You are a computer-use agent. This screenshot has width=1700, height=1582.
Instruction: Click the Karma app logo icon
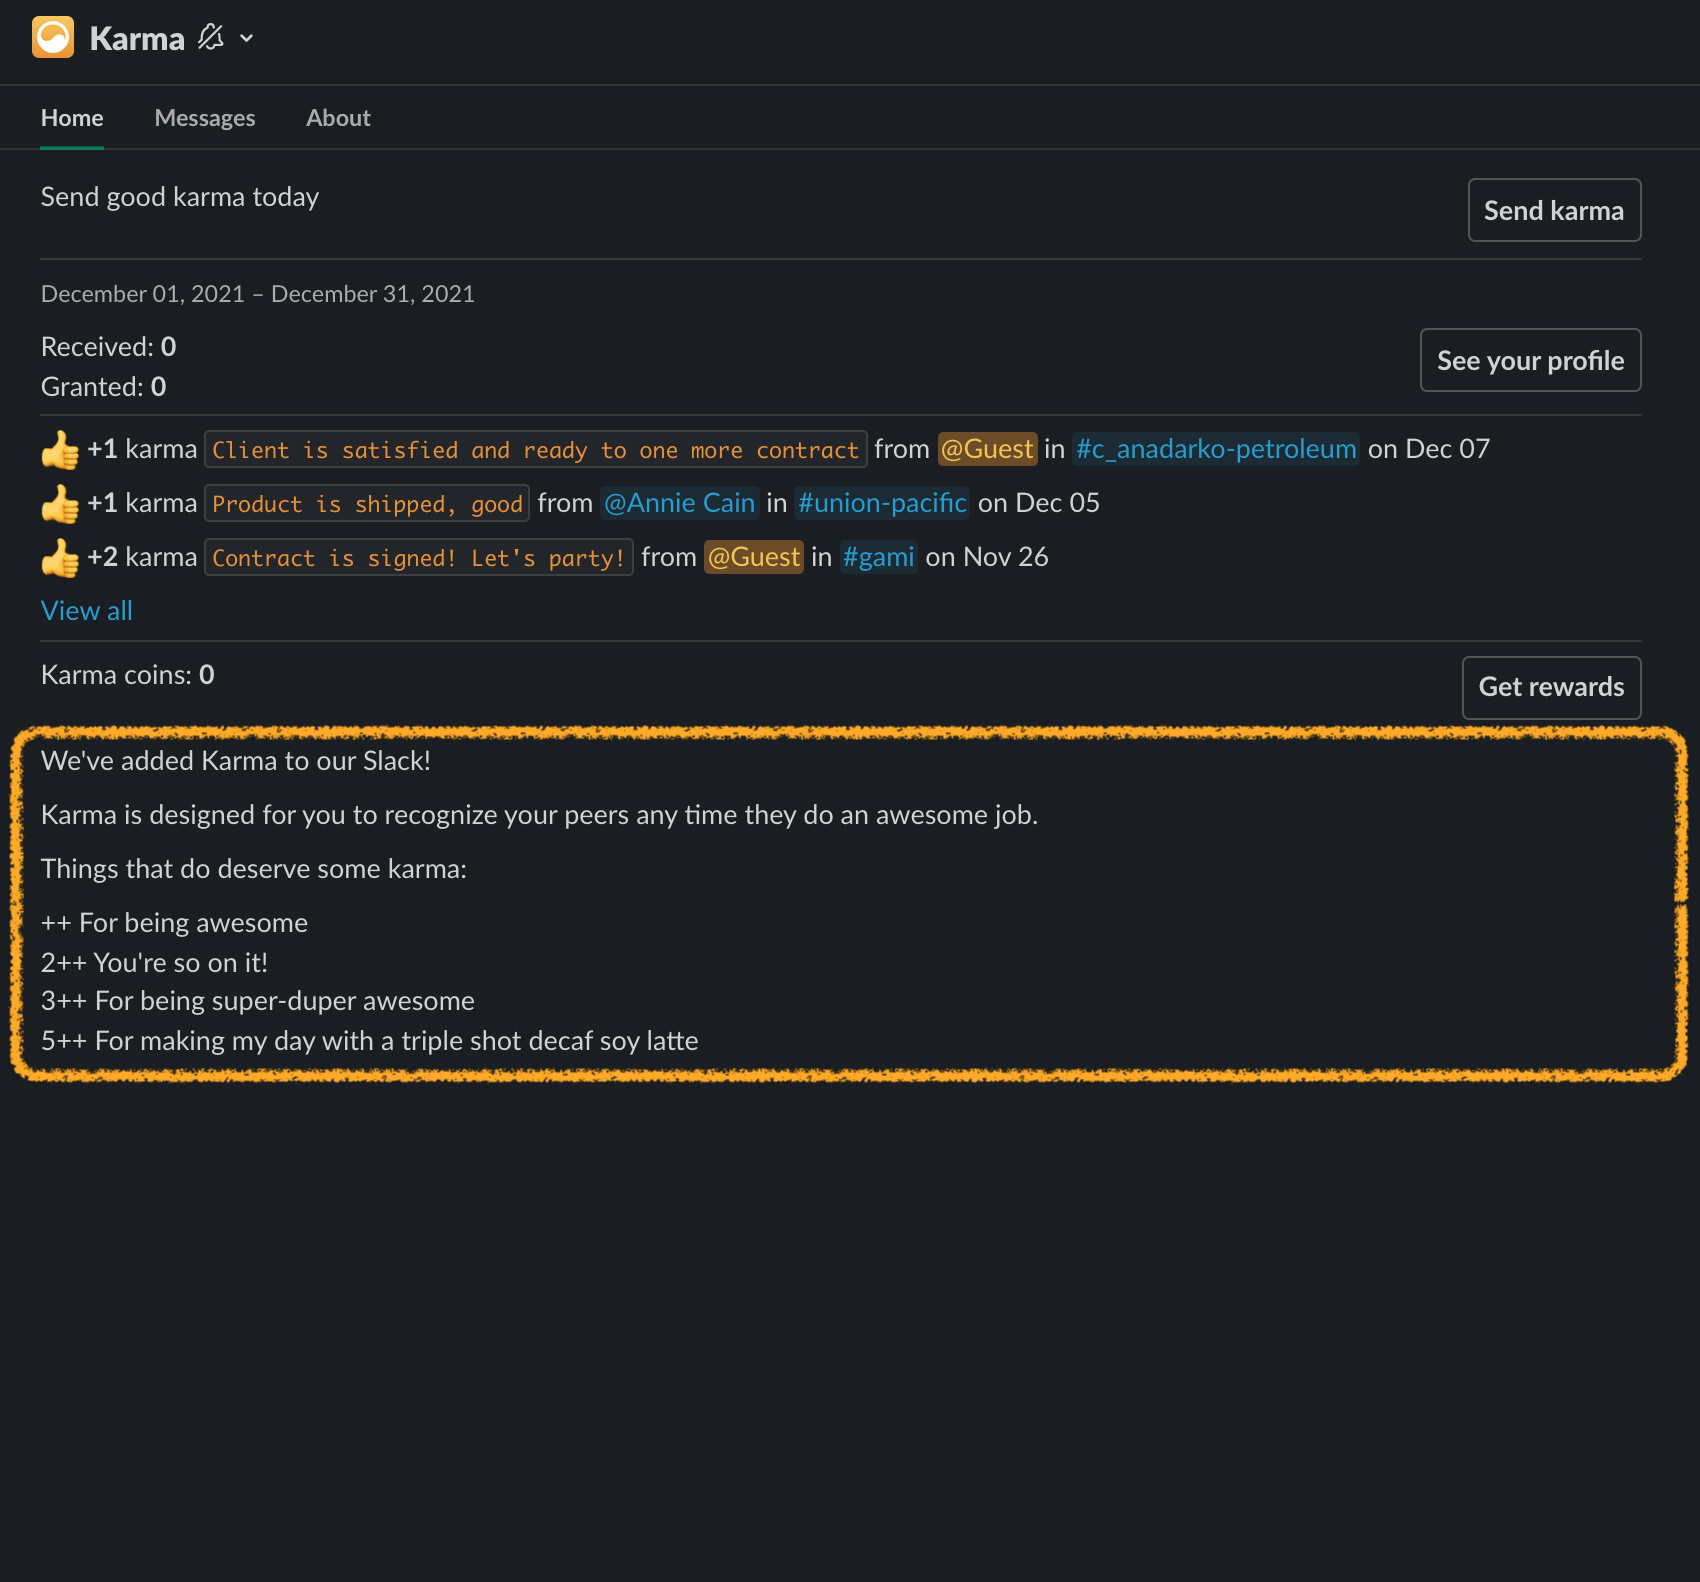tap(53, 37)
